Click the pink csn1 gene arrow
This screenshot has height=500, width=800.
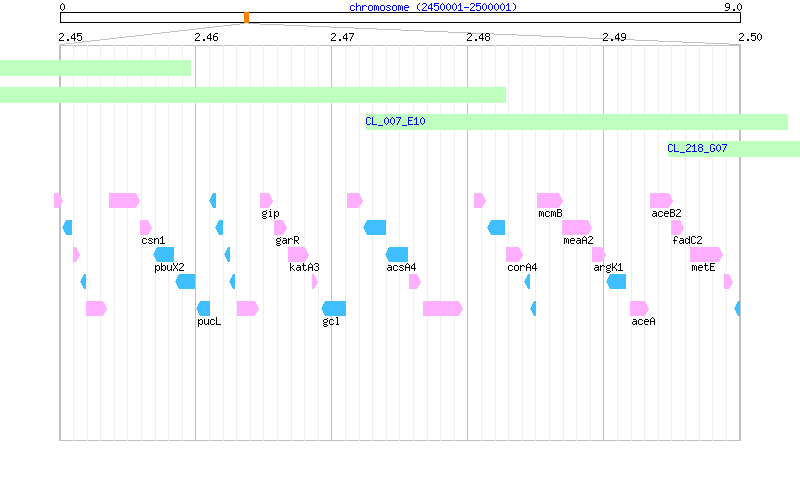(146, 228)
